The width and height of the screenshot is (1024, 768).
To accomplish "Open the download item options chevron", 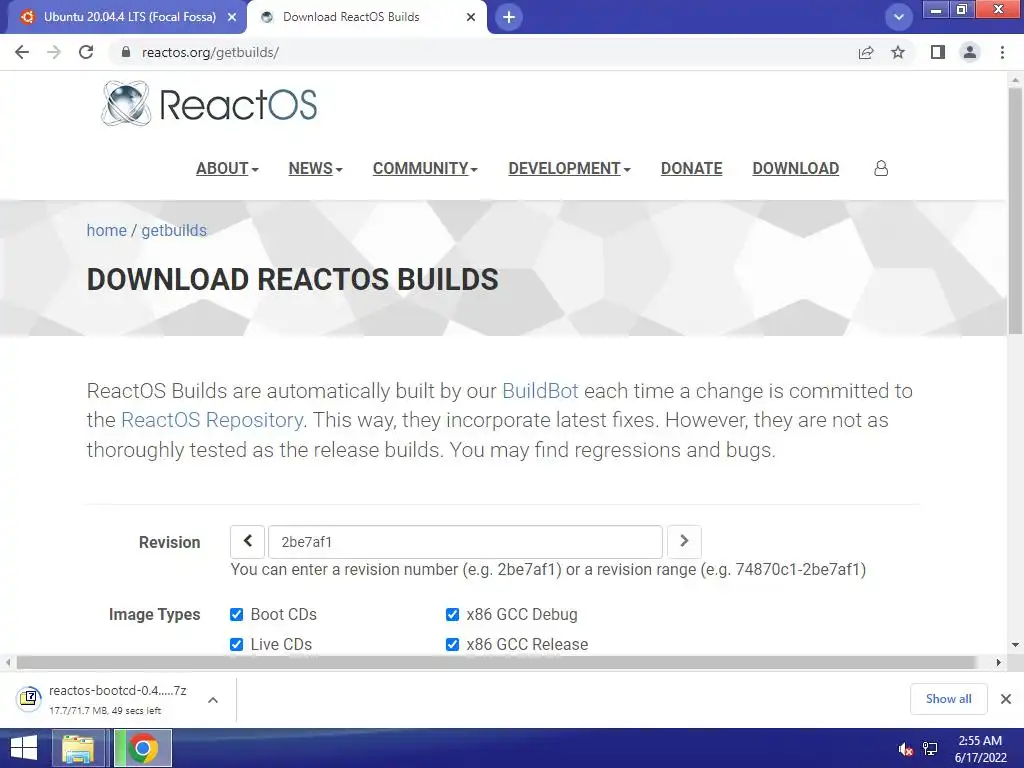I will [x=213, y=700].
